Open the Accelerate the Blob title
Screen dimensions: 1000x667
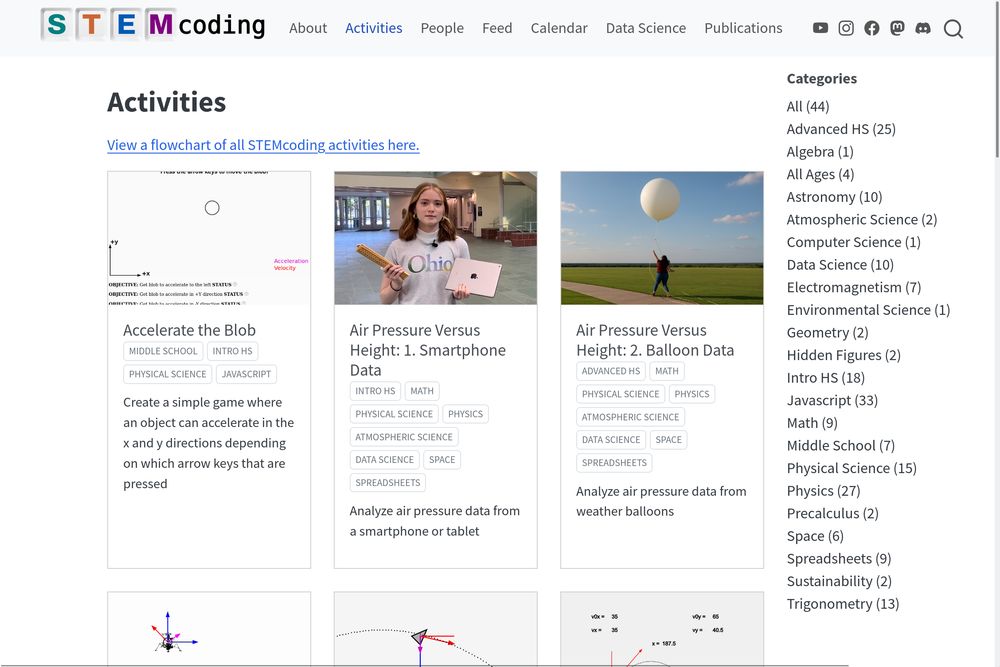[189, 330]
